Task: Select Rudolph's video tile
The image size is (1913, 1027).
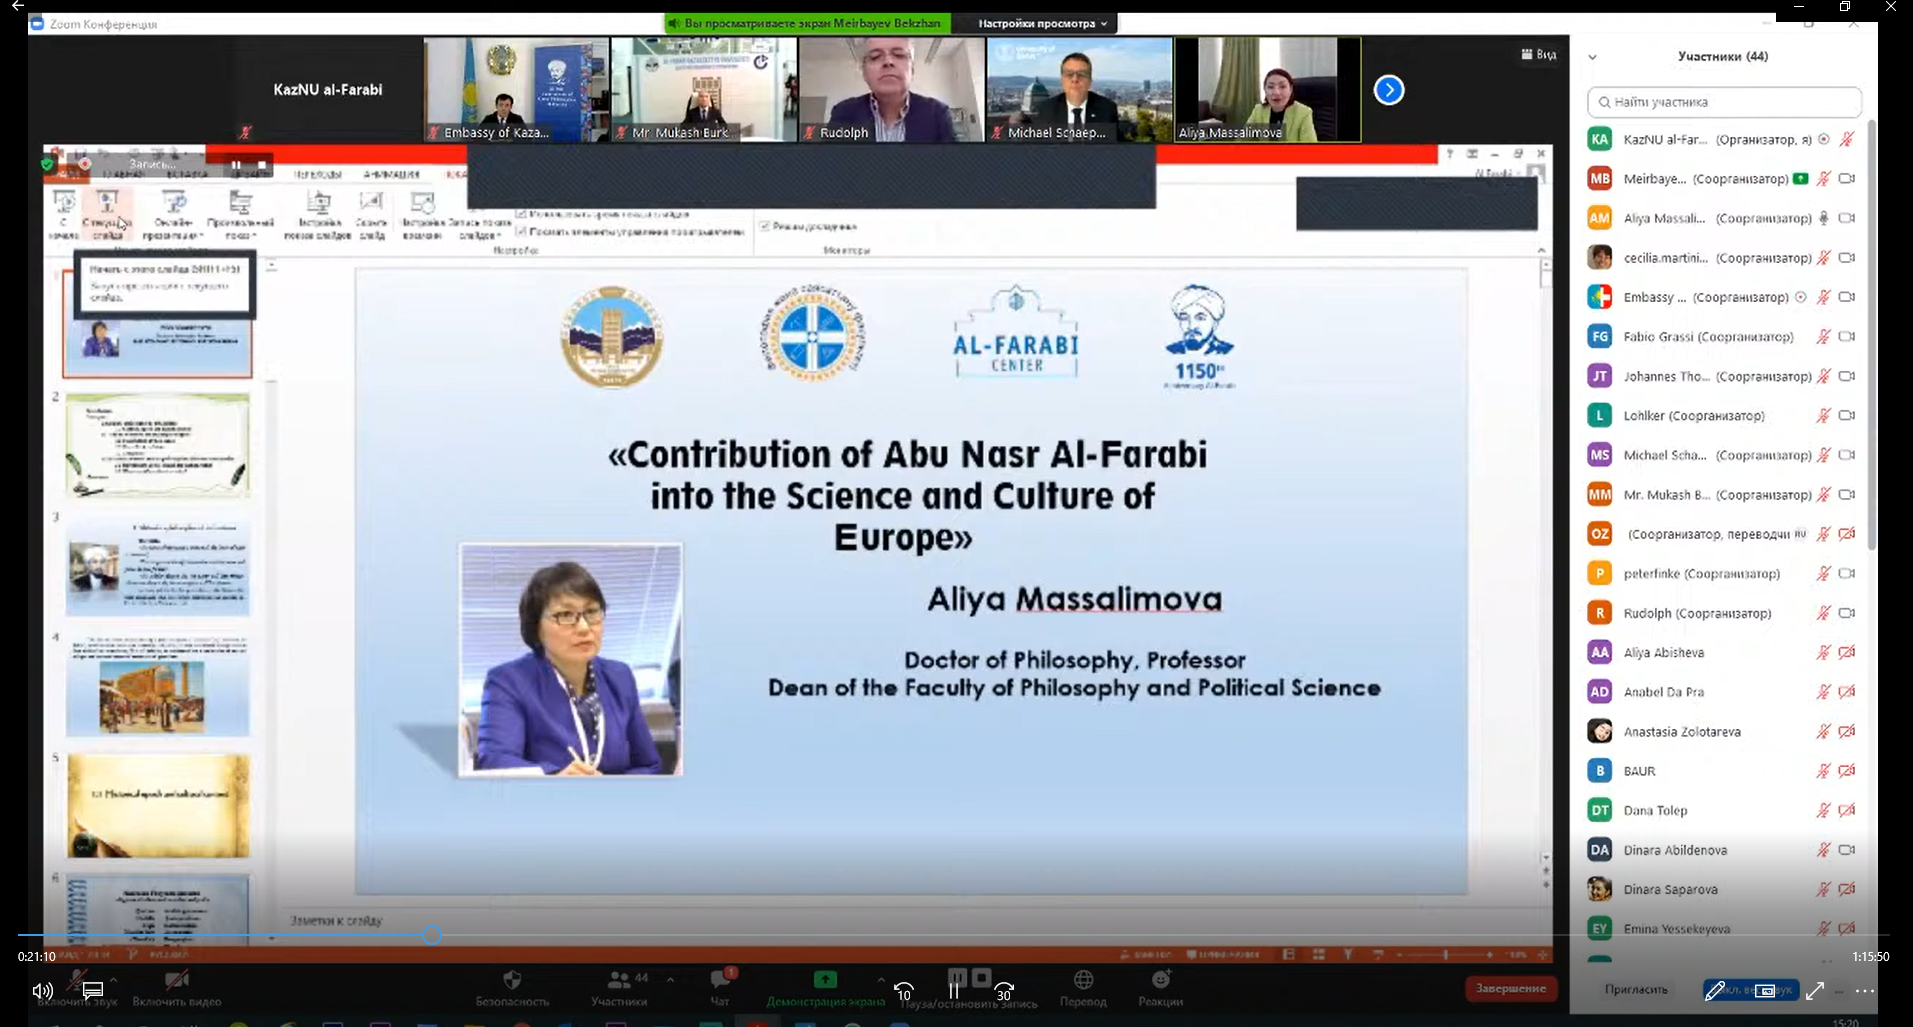Action: point(891,90)
